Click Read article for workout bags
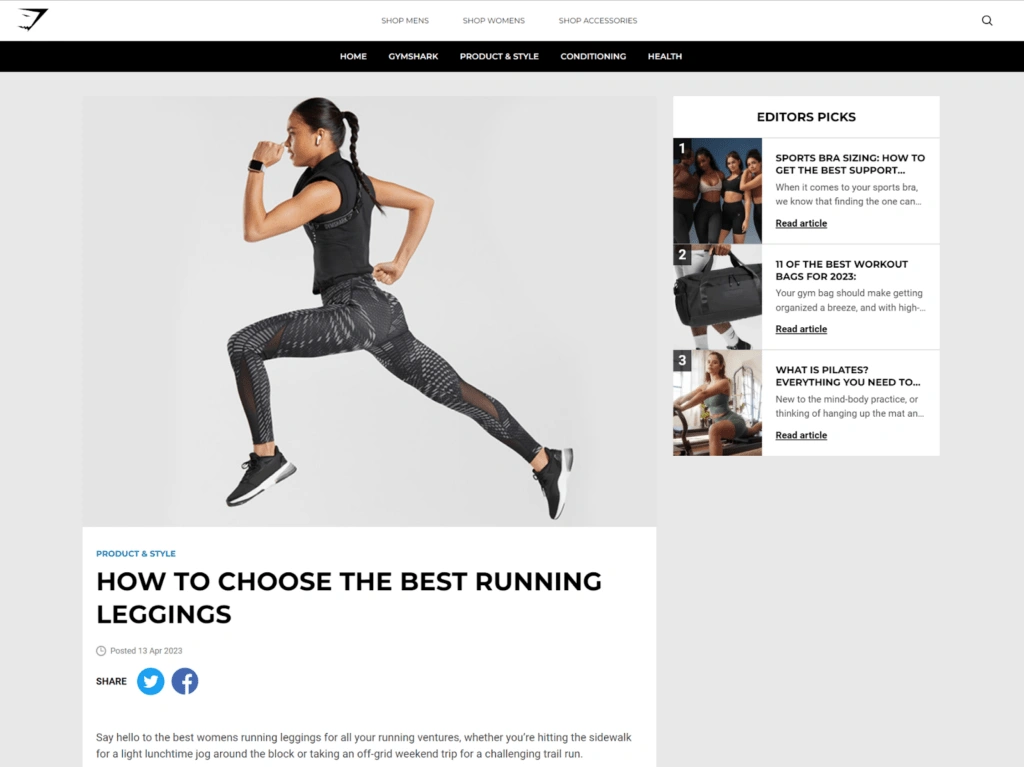1024x767 pixels. (x=801, y=329)
